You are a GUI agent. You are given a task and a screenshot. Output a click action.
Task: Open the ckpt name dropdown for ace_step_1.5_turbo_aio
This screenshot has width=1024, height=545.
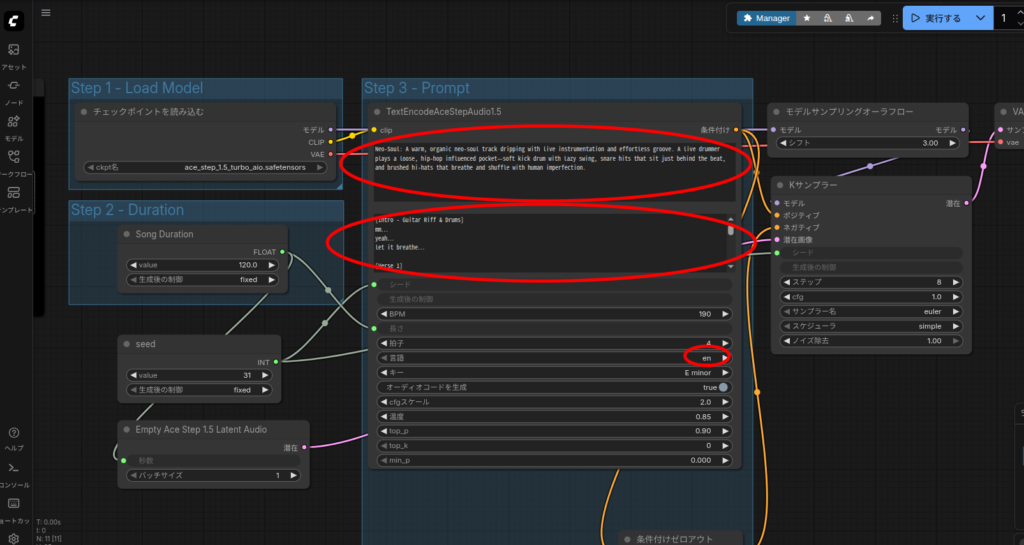pyautogui.click(x=207, y=168)
